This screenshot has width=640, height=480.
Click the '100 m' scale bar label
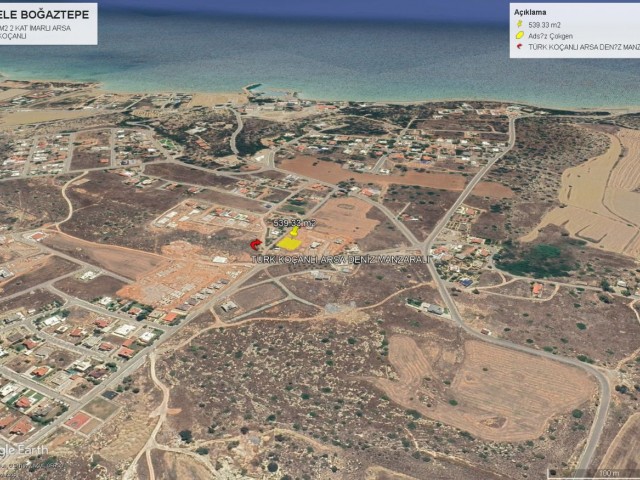(608, 473)
